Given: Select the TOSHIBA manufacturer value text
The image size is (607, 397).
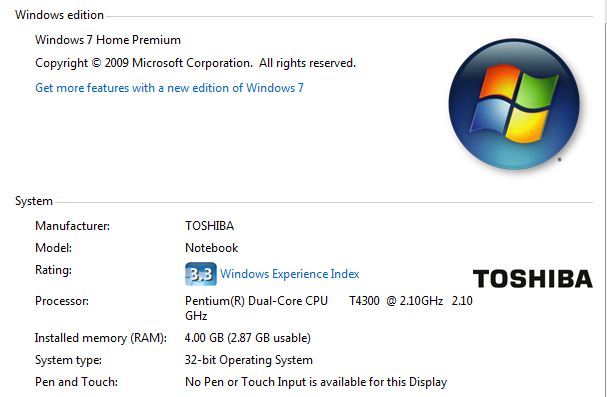Looking at the screenshot, I should (209, 226).
